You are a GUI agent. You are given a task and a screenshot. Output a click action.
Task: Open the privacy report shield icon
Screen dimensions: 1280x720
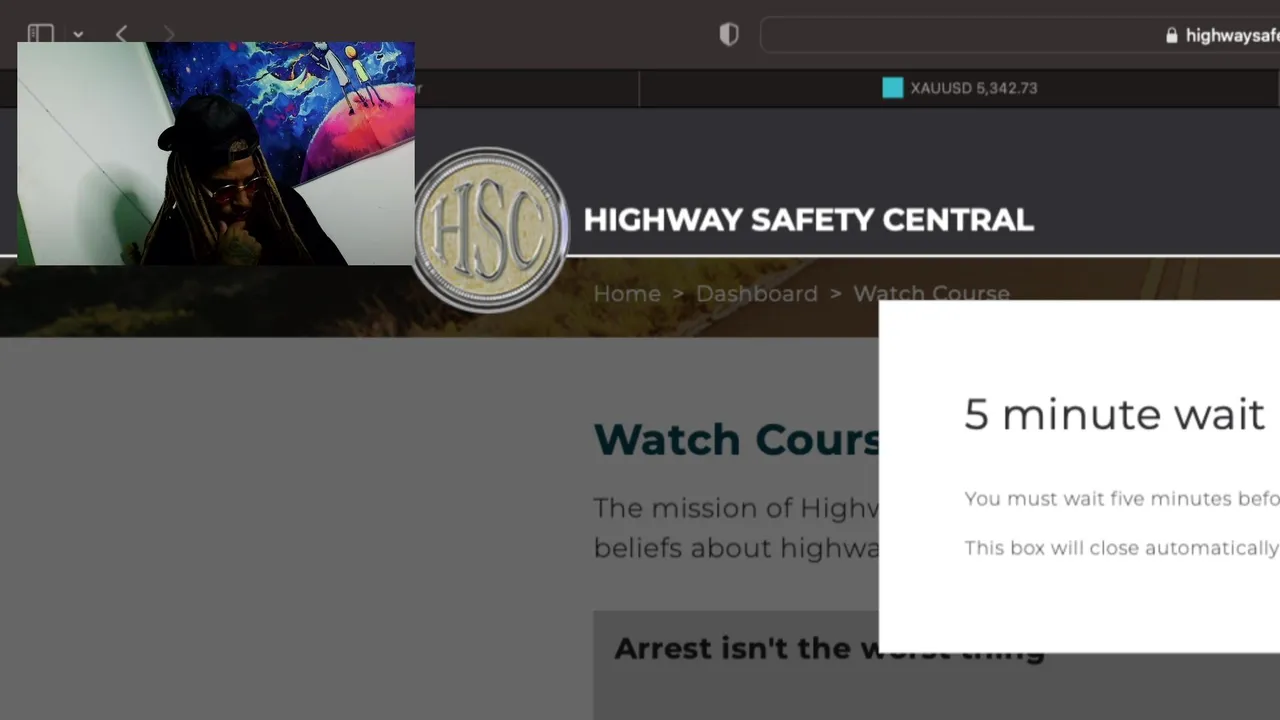(x=729, y=35)
